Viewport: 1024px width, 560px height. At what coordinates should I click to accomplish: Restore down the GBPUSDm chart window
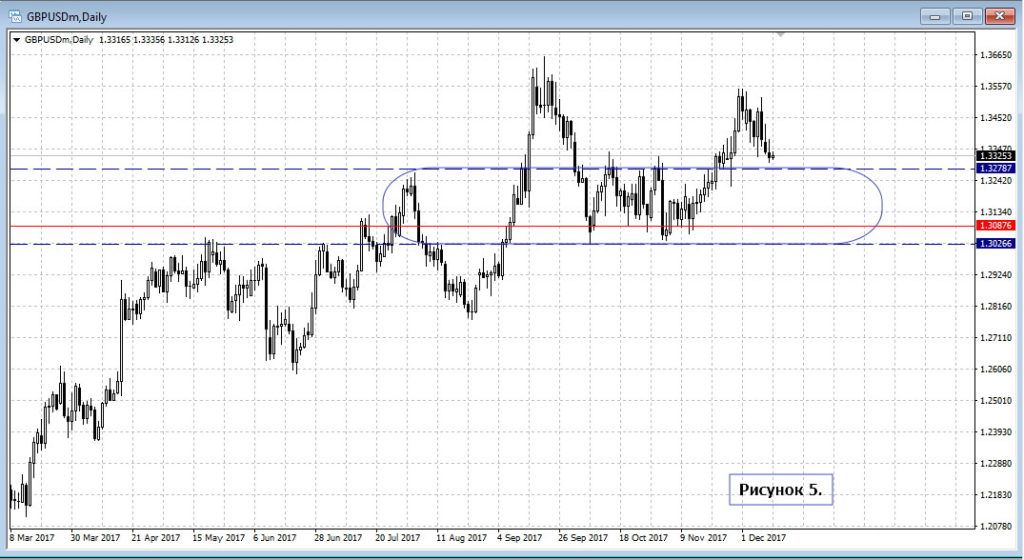coord(966,15)
